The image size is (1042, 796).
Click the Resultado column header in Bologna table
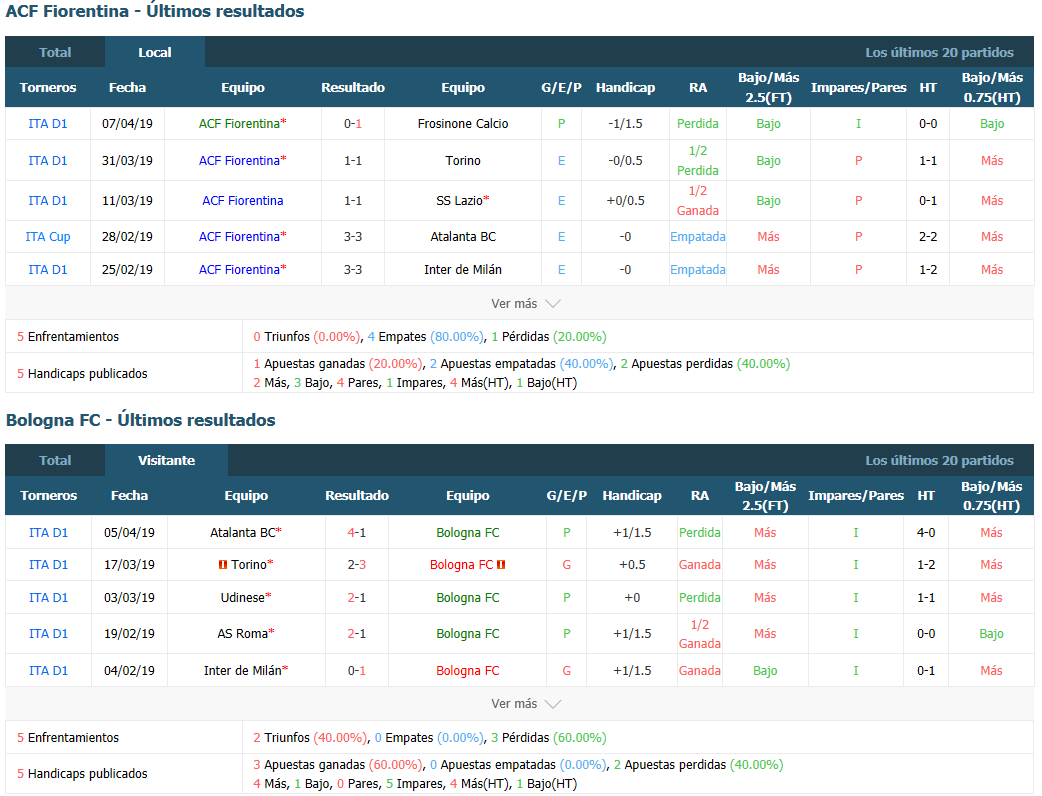[x=357, y=496]
